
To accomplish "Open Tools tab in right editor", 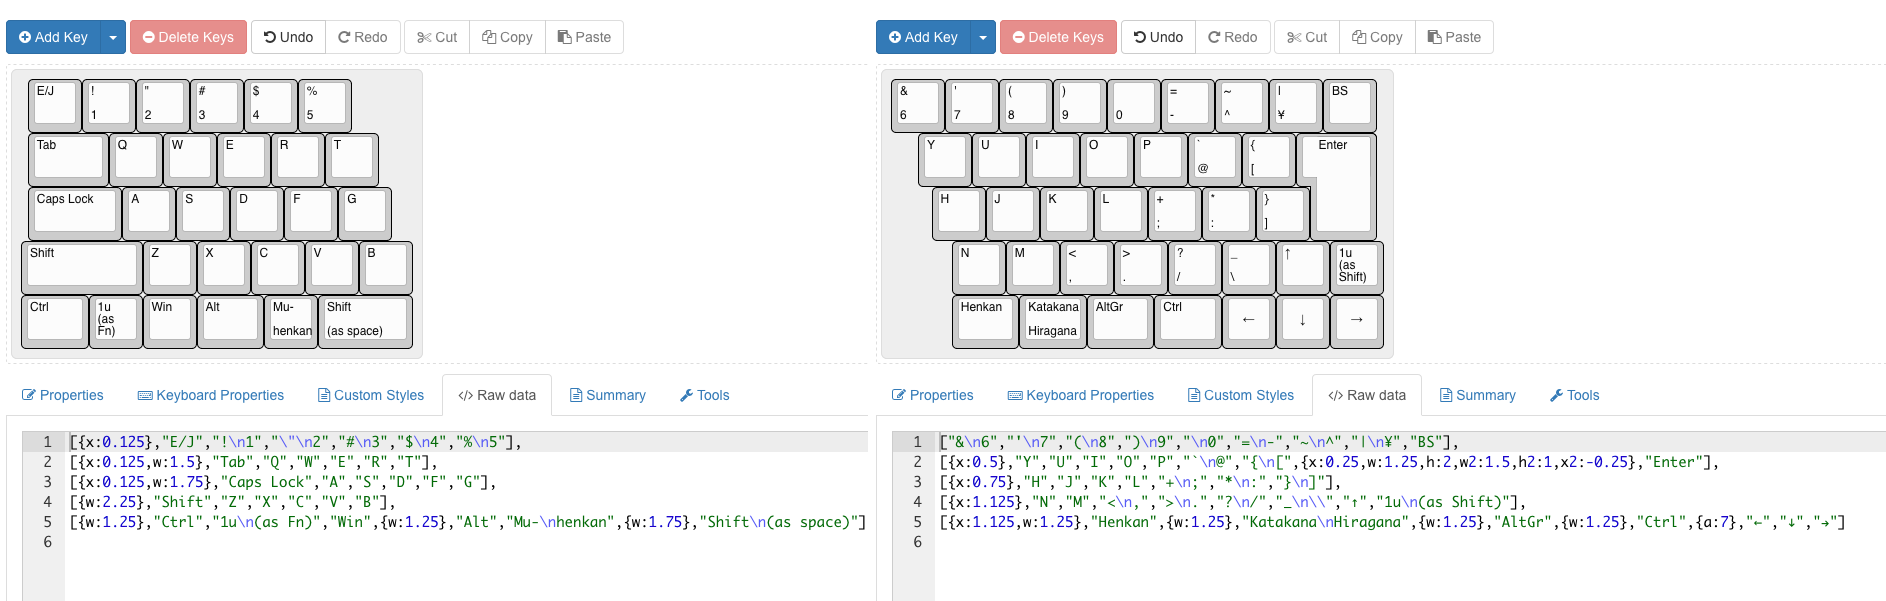I will click(1575, 395).
